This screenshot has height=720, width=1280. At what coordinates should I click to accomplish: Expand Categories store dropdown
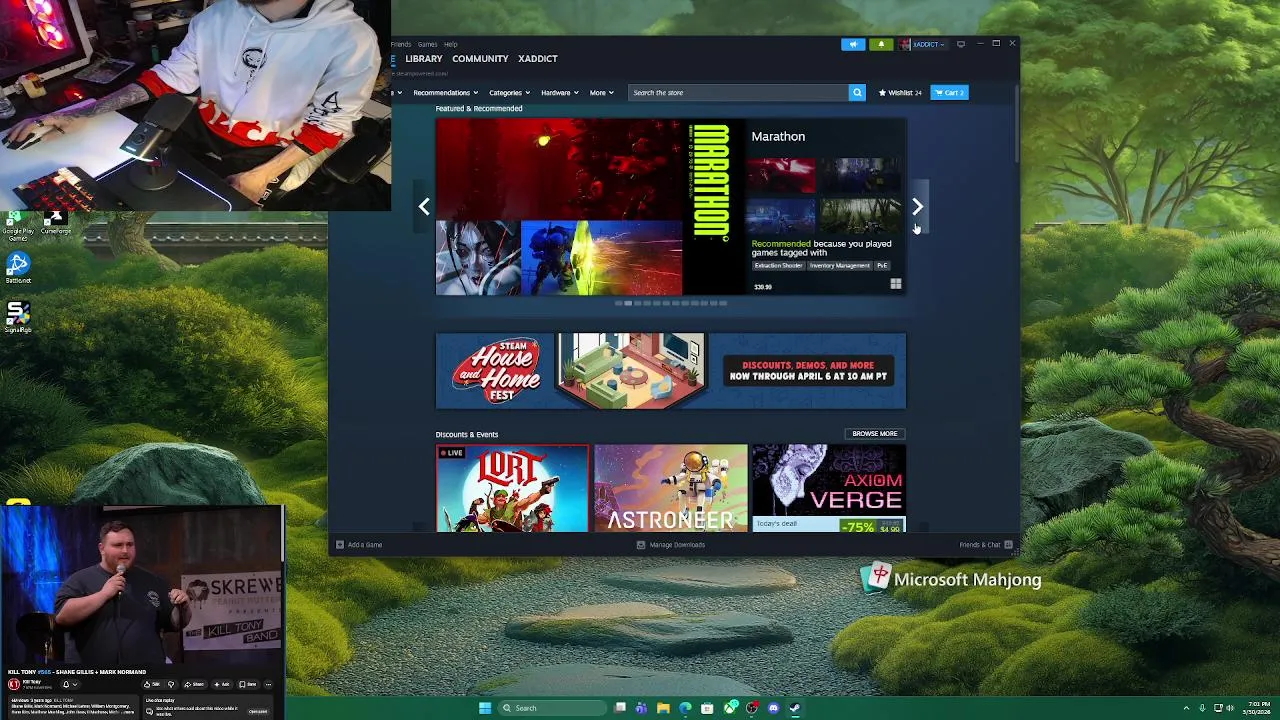(x=510, y=93)
